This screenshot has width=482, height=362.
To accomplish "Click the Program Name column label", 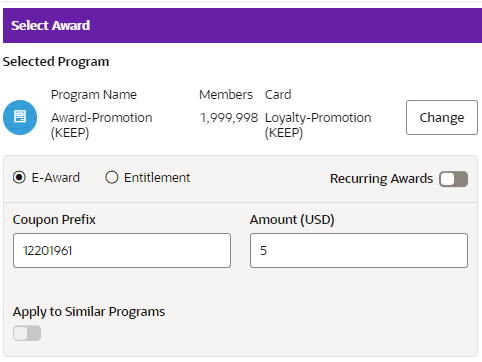I will 94,95.
